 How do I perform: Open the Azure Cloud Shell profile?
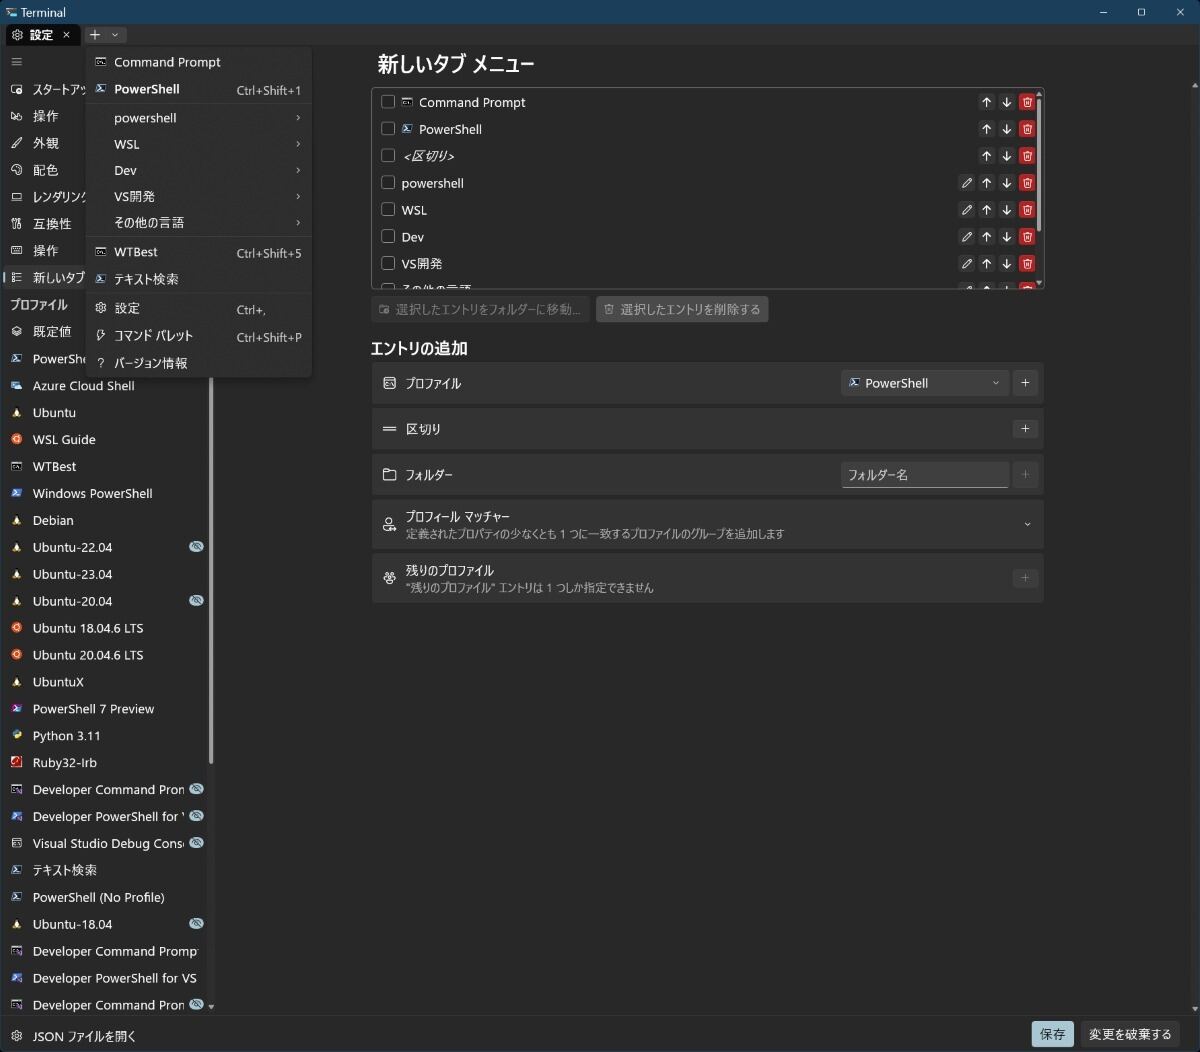[x=105, y=386]
